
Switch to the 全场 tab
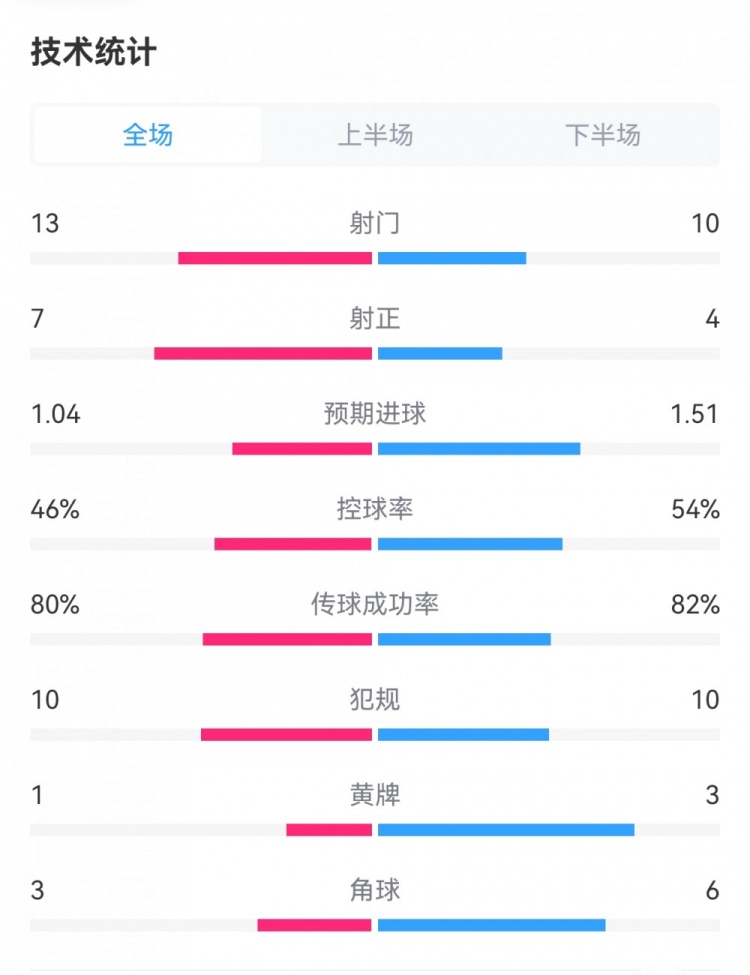click(x=148, y=135)
